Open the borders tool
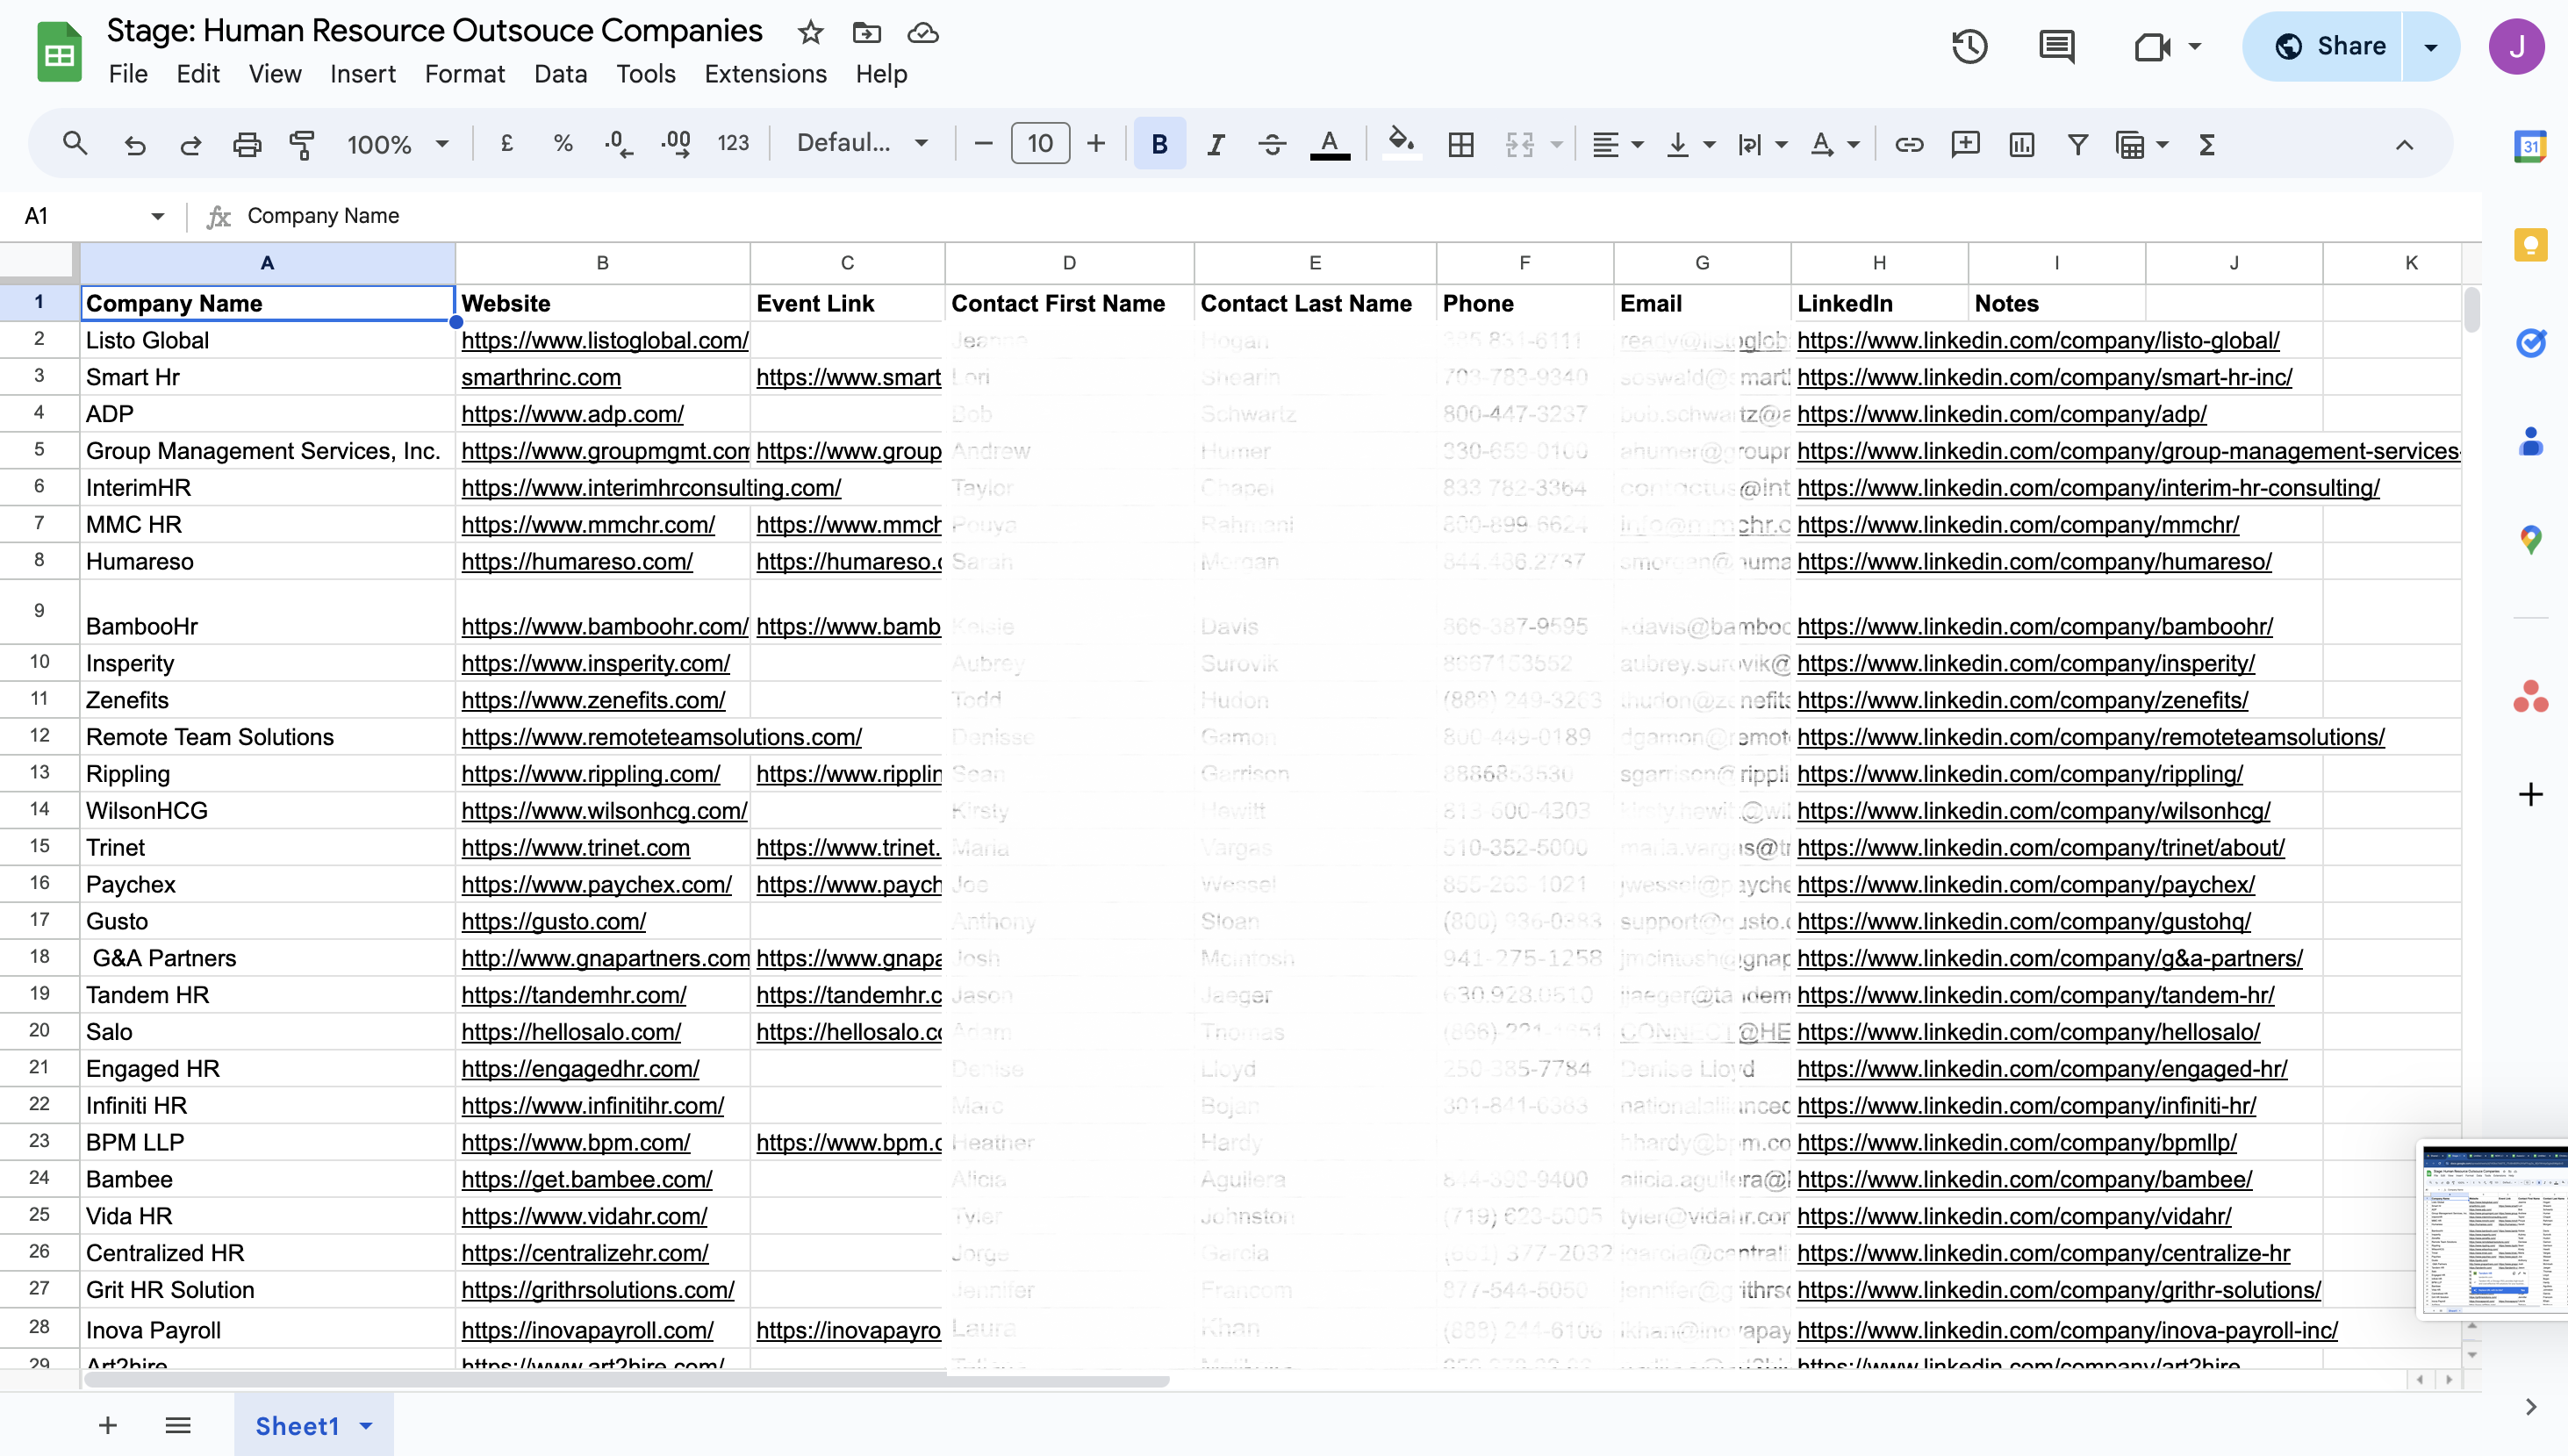The height and width of the screenshot is (1456, 2568). point(1460,144)
